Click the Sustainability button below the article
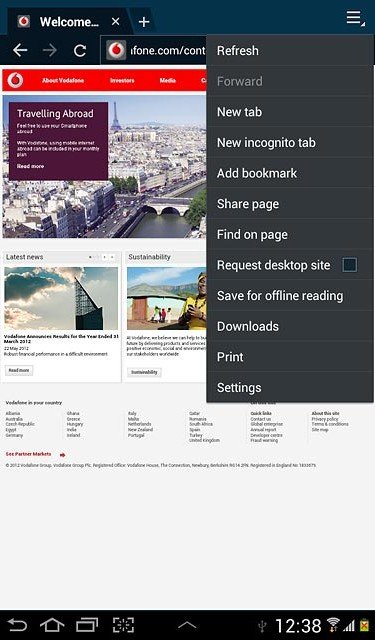The image size is (375, 640). coord(144,372)
